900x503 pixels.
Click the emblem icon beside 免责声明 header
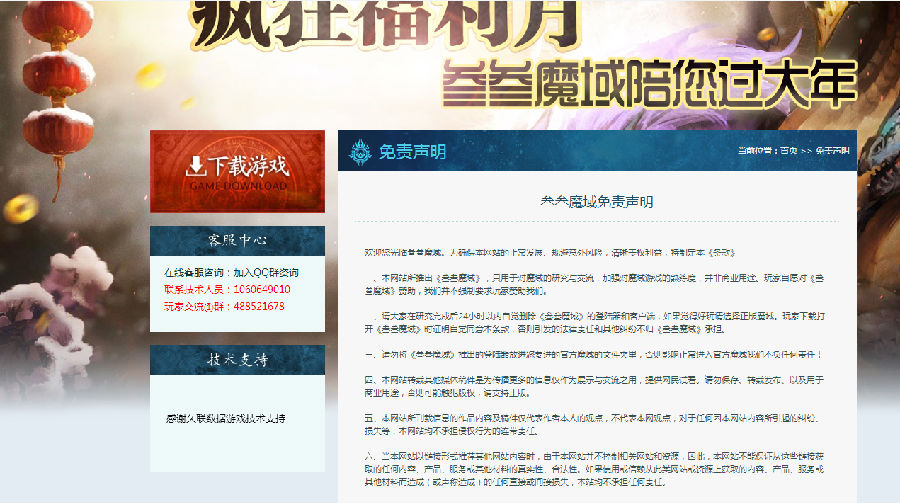360,152
